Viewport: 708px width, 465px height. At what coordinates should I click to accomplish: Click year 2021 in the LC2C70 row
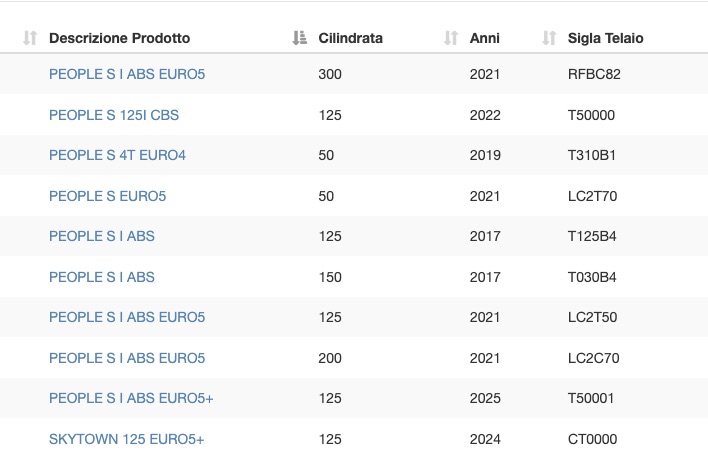coord(485,358)
